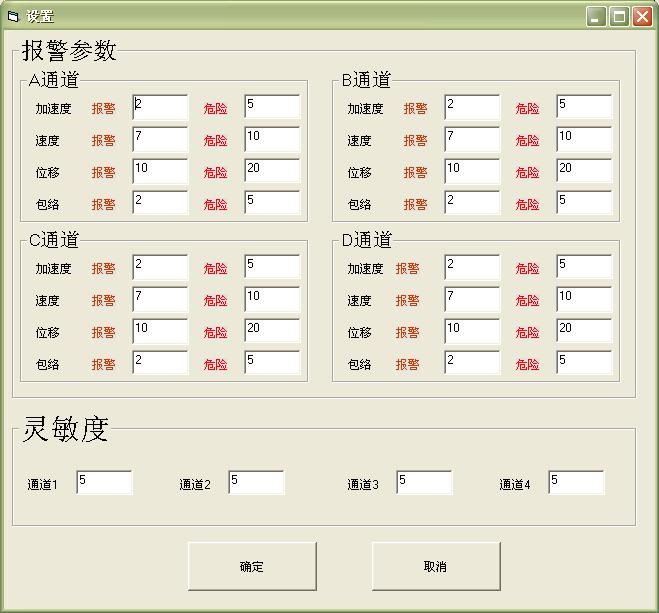Select A通道 位移 报警 value box
The width and height of the screenshot is (659, 613).
[160, 172]
